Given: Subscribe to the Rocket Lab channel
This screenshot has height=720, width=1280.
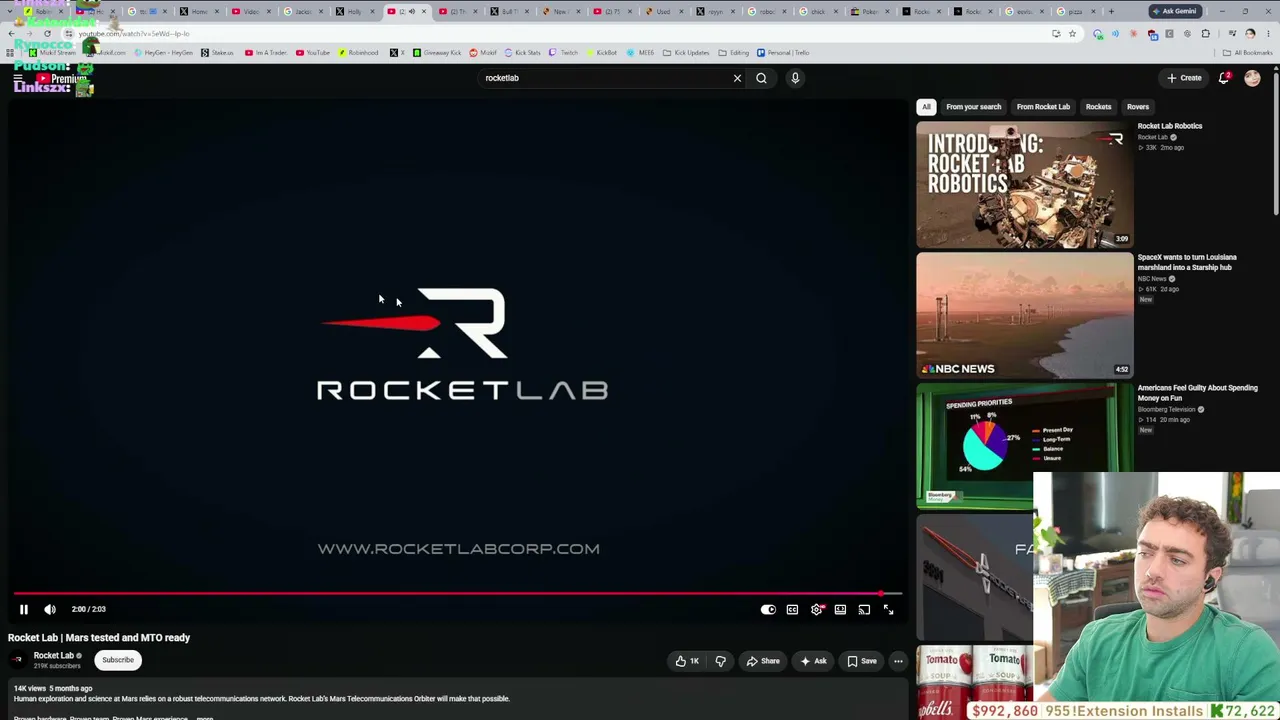Looking at the screenshot, I should (118, 660).
